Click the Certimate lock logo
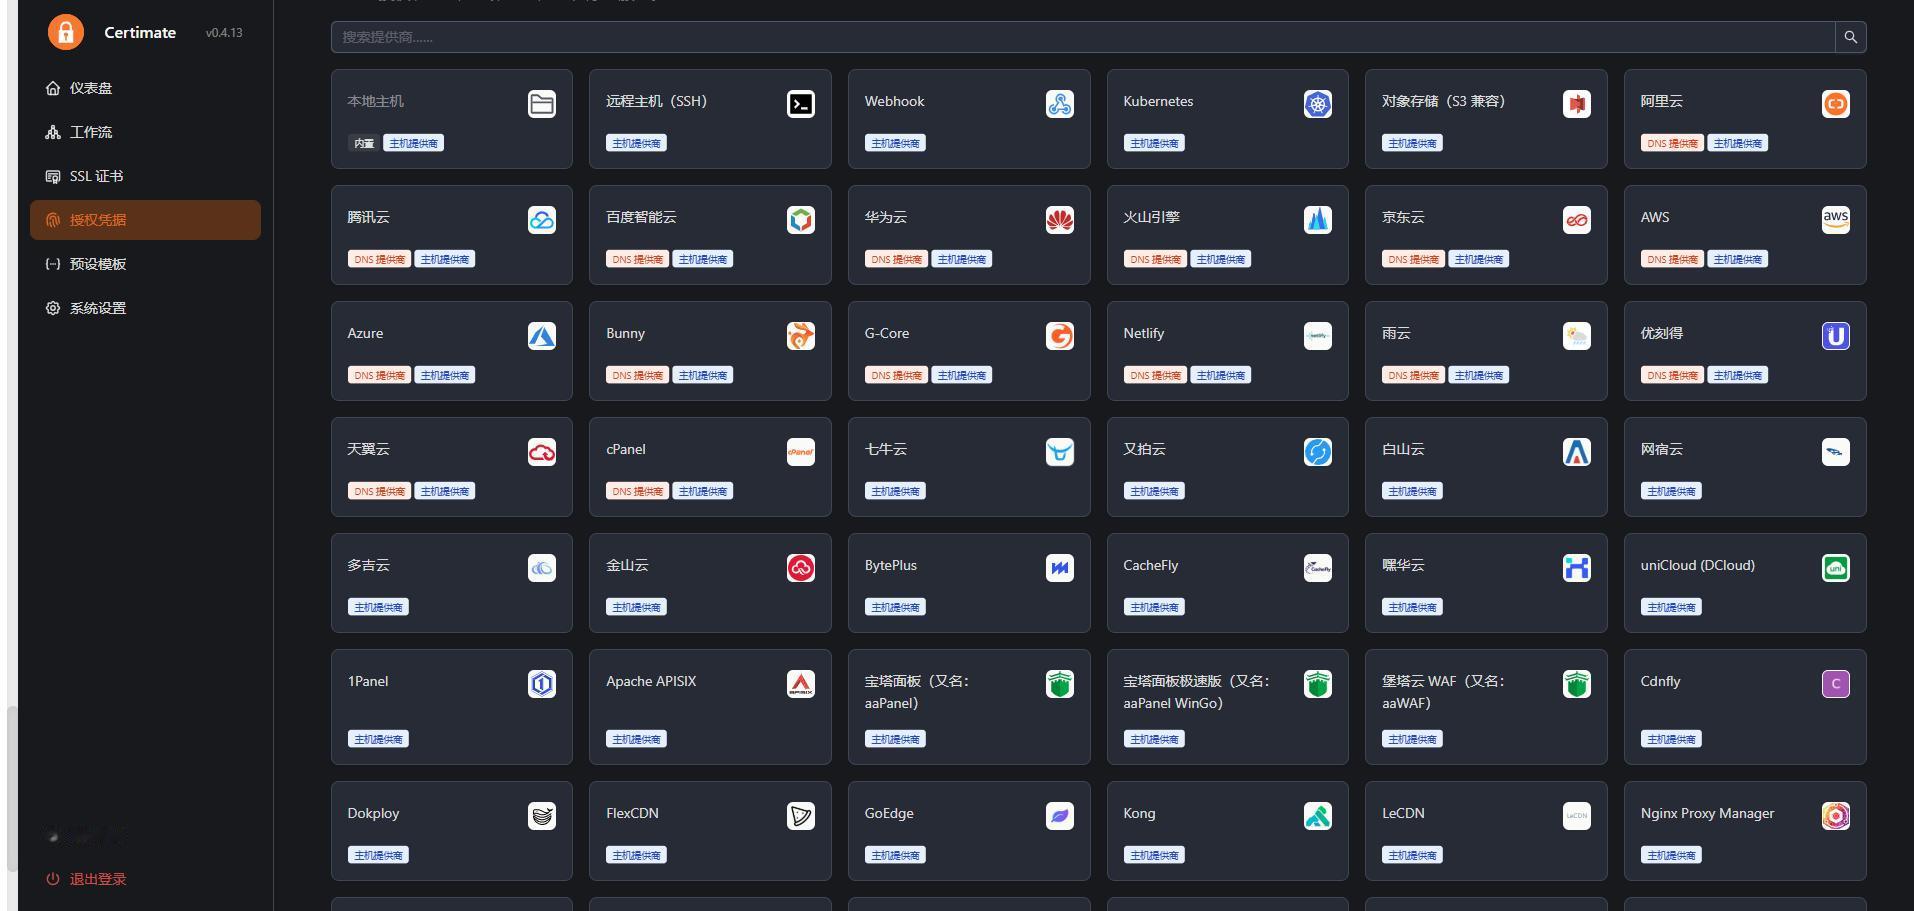1914x911 pixels. [x=66, y=32]
